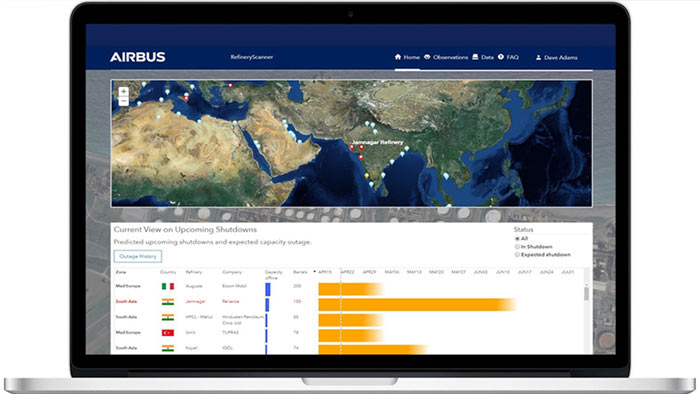Viewport: 700px width, 394px height.
Task: Click the Capacity offline column header
Action: point(274,274)
